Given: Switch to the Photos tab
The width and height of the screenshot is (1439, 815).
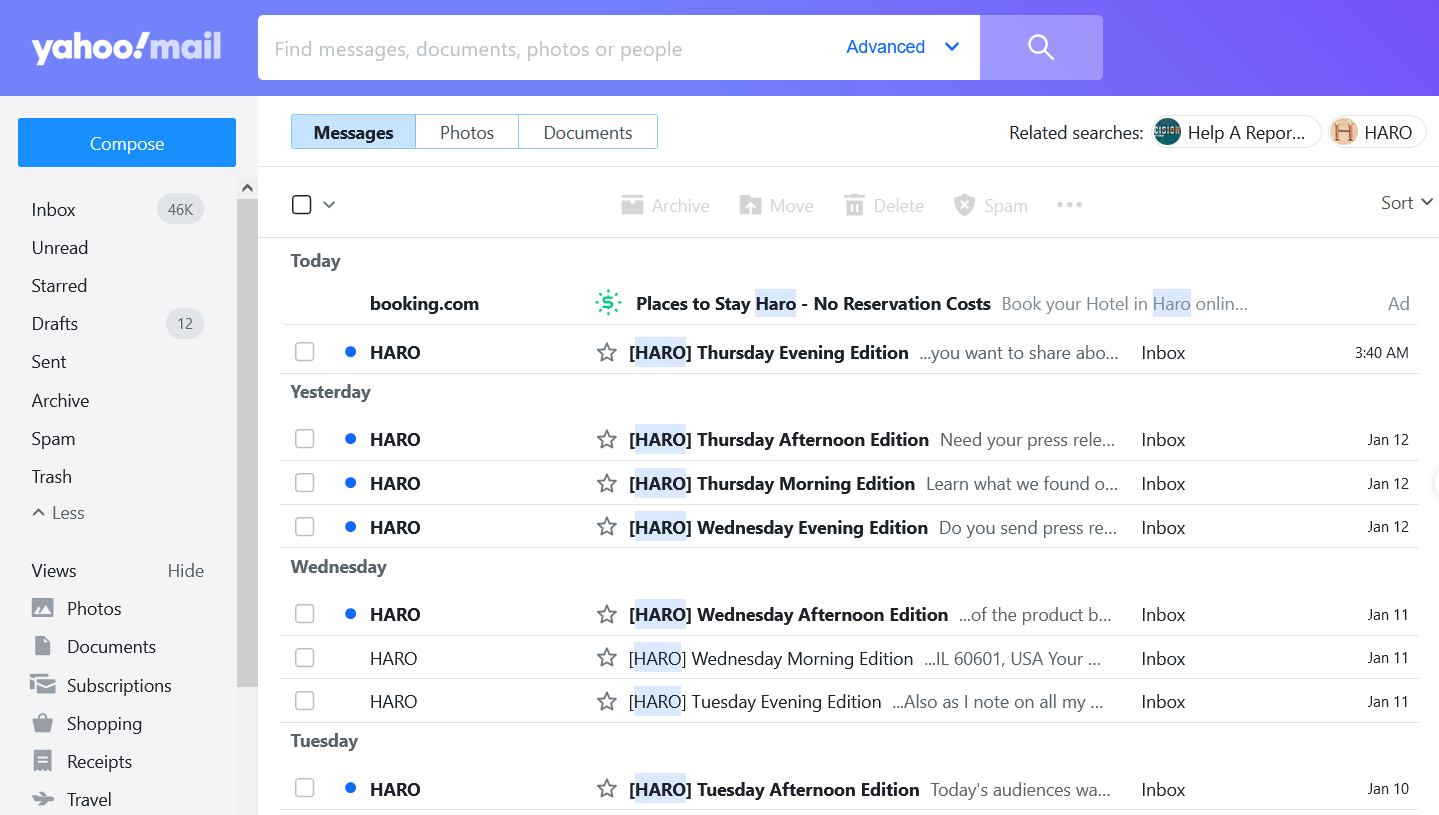Looking at the screenshot, I should click(x=467, y=132).
